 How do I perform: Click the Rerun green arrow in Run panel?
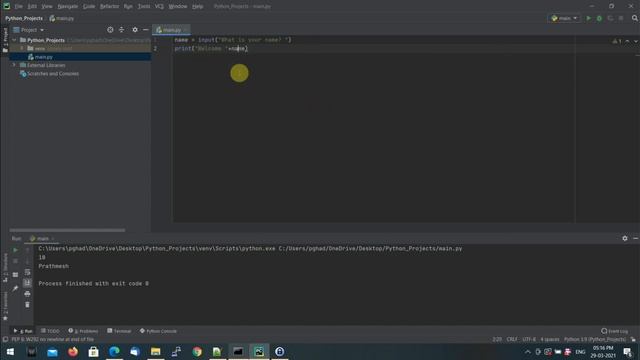15,250
